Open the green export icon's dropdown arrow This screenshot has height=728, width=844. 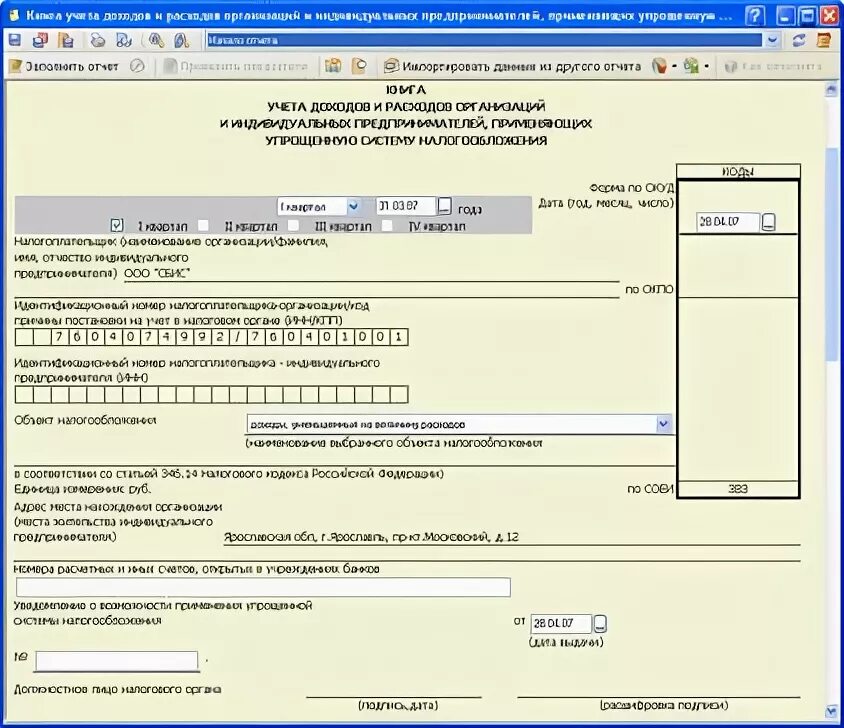tap(706, 66)
